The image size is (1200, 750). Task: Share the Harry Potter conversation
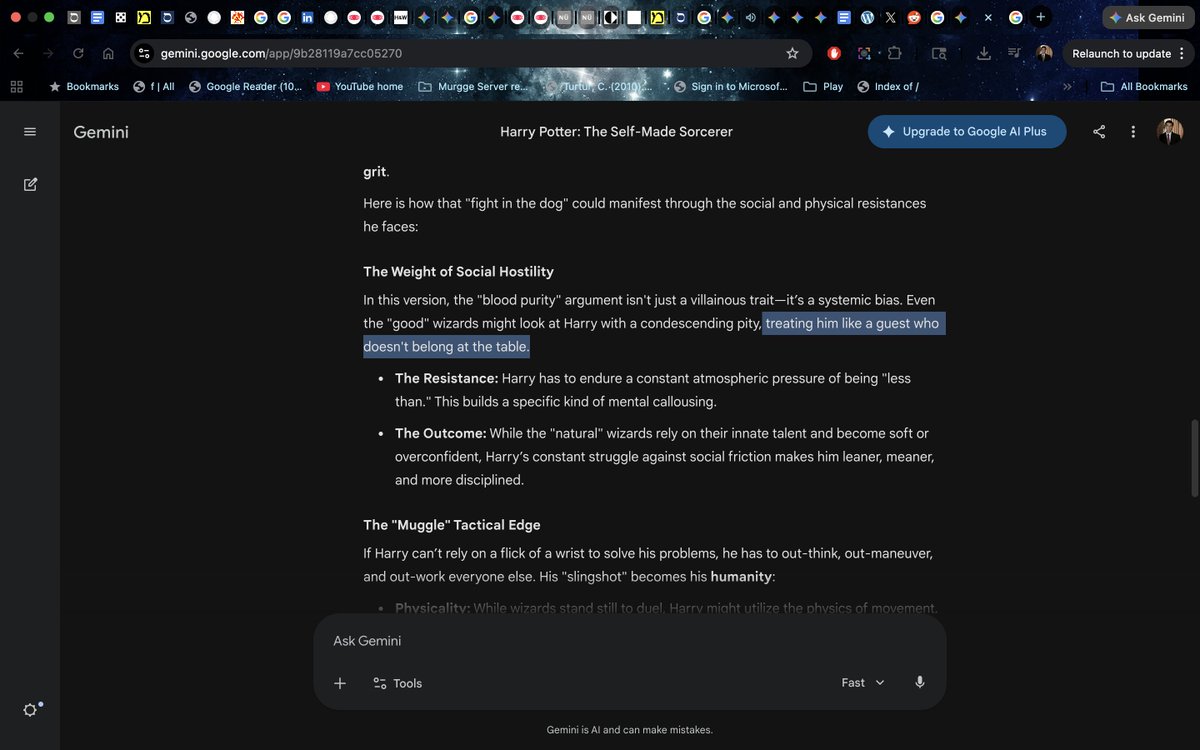pyautogui.click(x=1099, y=132)
